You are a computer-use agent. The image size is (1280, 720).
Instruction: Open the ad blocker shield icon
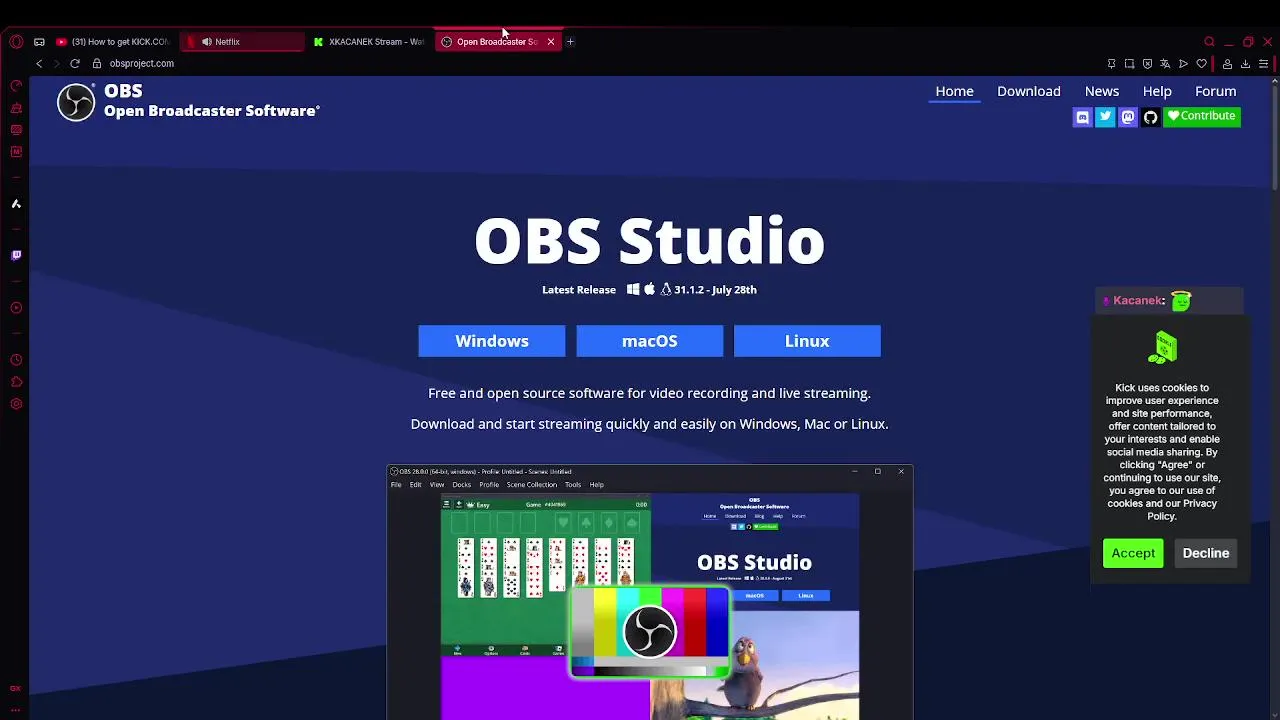[1147, 64]
